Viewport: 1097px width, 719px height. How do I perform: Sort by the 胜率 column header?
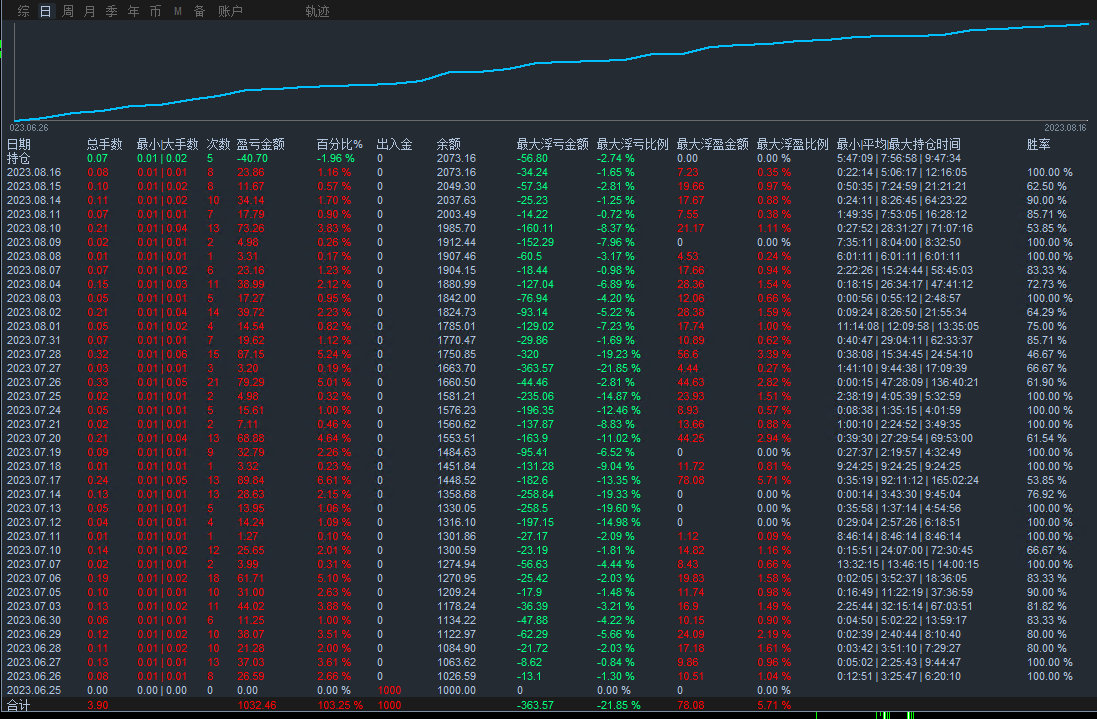point(1038,144)
